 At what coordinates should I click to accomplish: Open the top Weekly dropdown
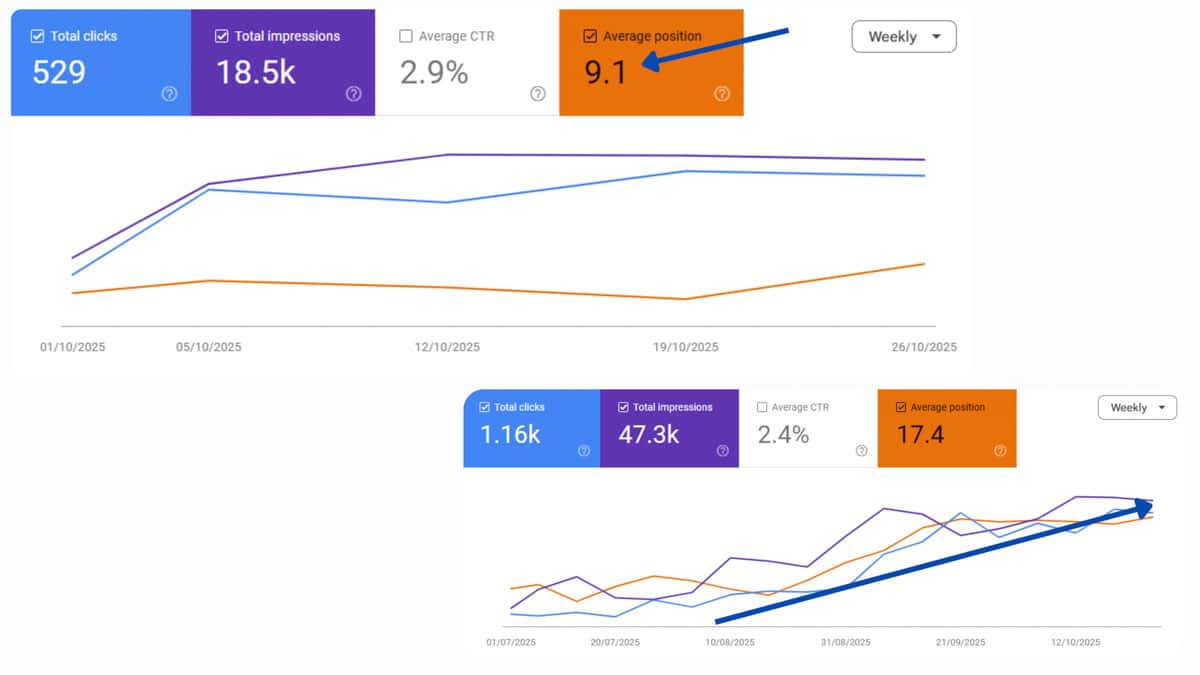(x=903, y=36)
